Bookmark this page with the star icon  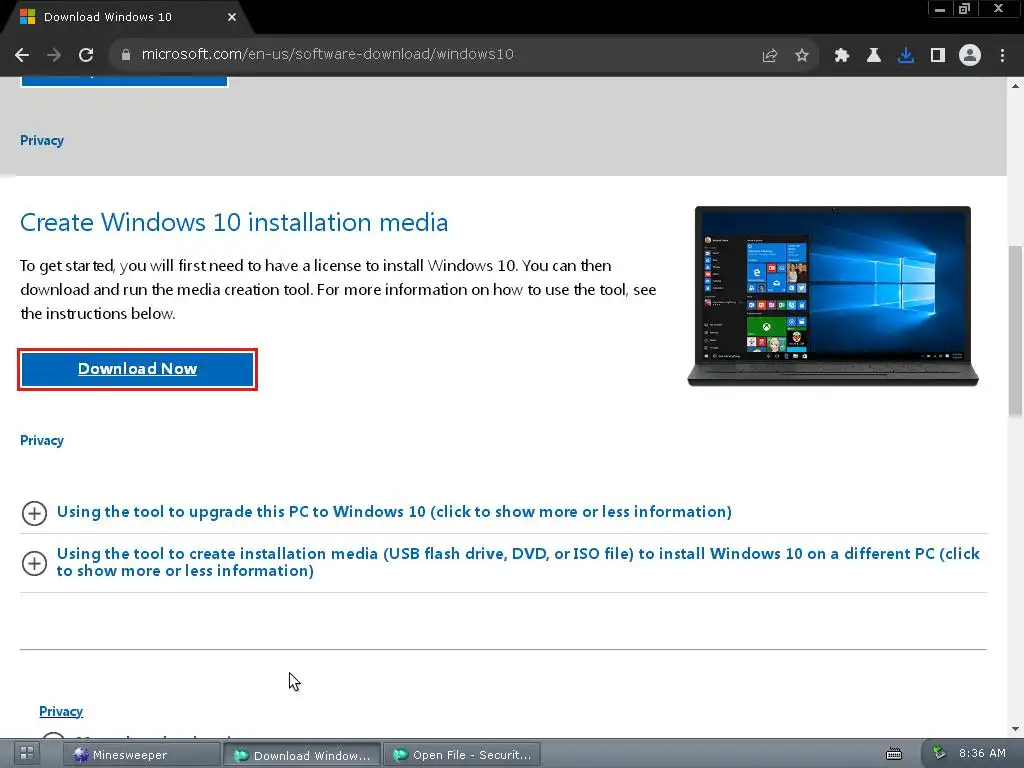point(802,56)
